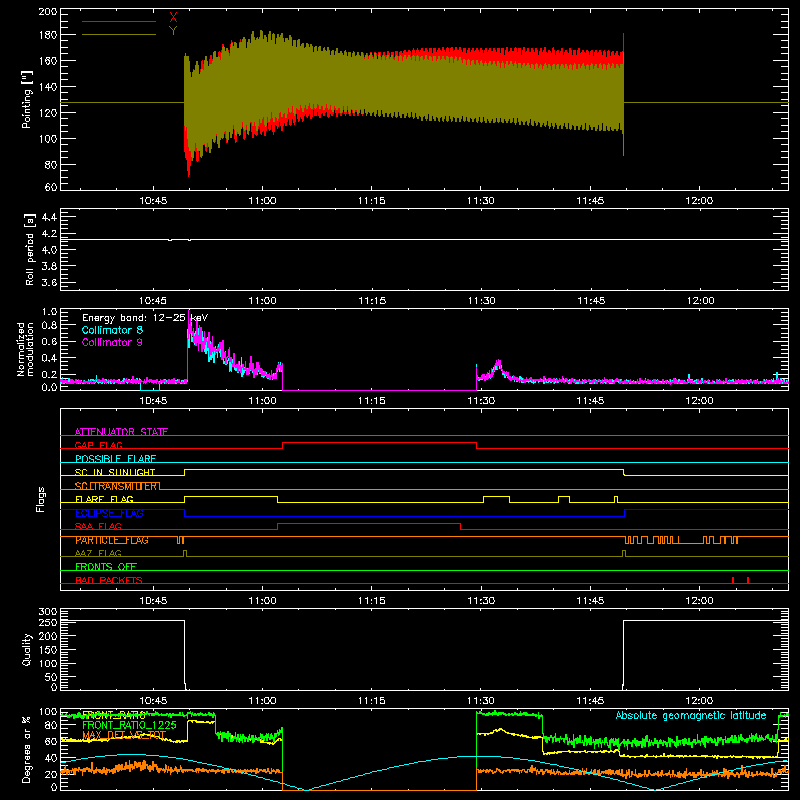800x800 pixels.
Task: Select the olive 'Y' legend label
Action: coord(173,30)
